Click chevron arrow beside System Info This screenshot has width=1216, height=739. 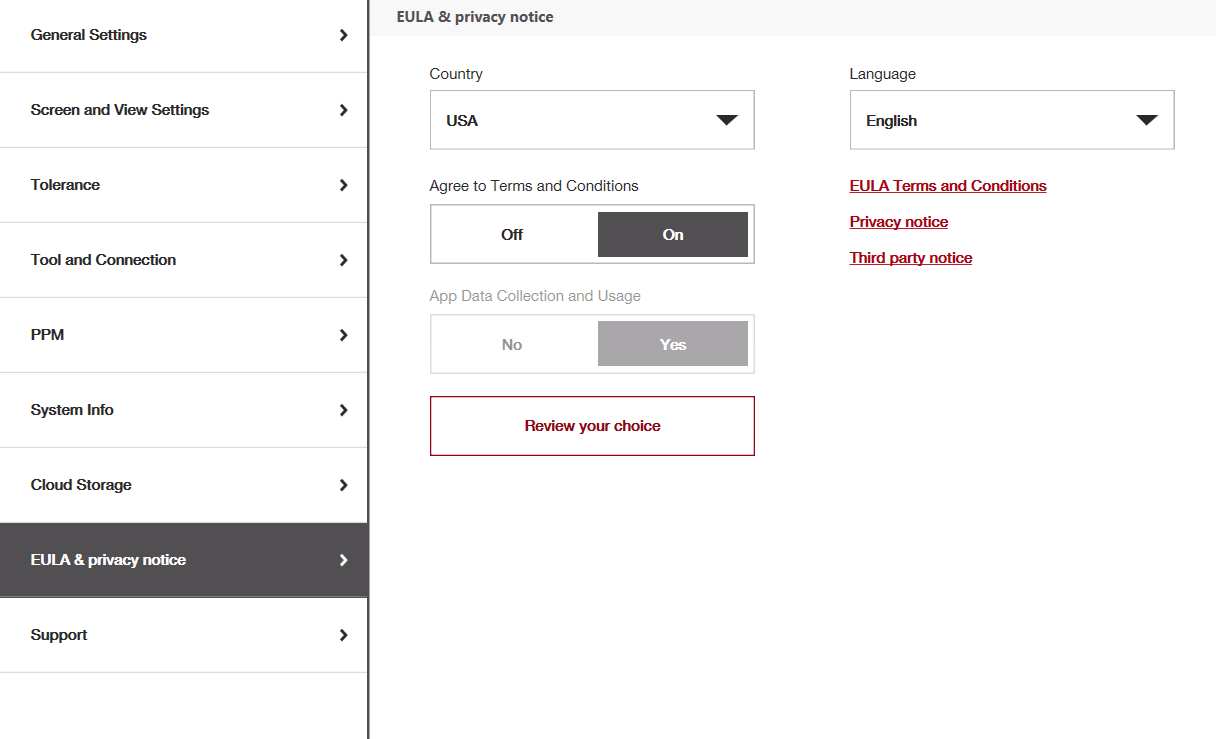tap(344, 410)
